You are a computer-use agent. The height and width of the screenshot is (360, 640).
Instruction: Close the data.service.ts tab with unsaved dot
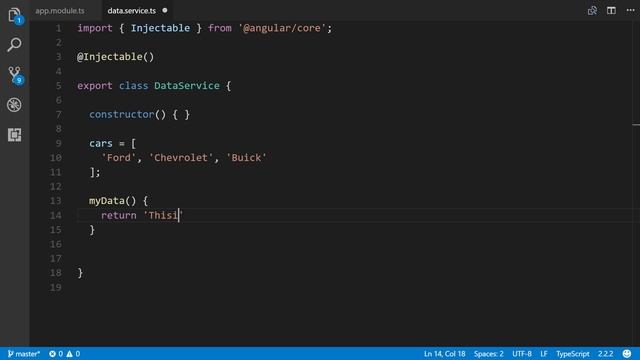165,11
